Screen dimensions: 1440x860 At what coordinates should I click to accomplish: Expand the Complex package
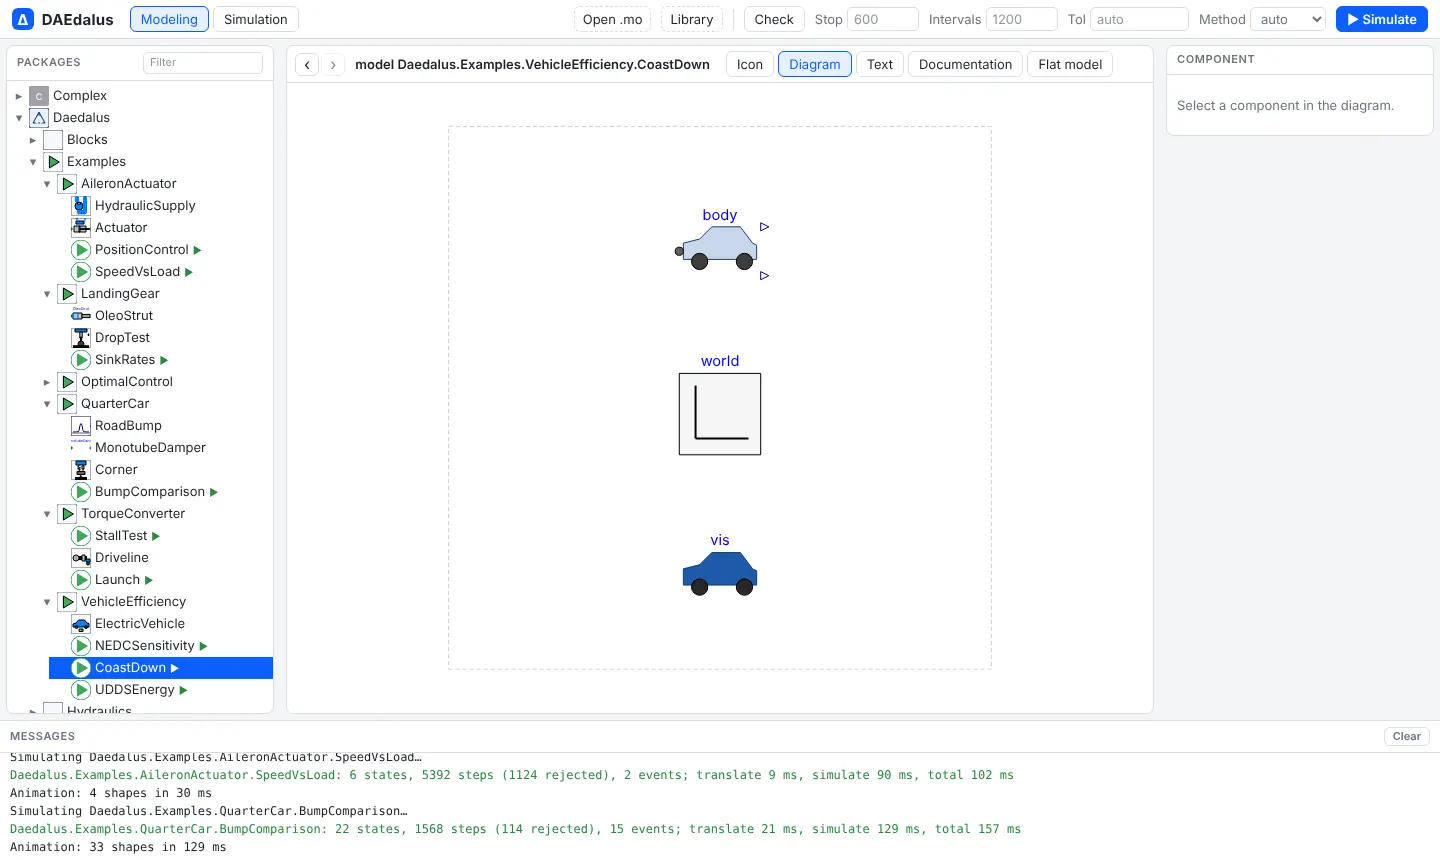(x=19, y=96)
